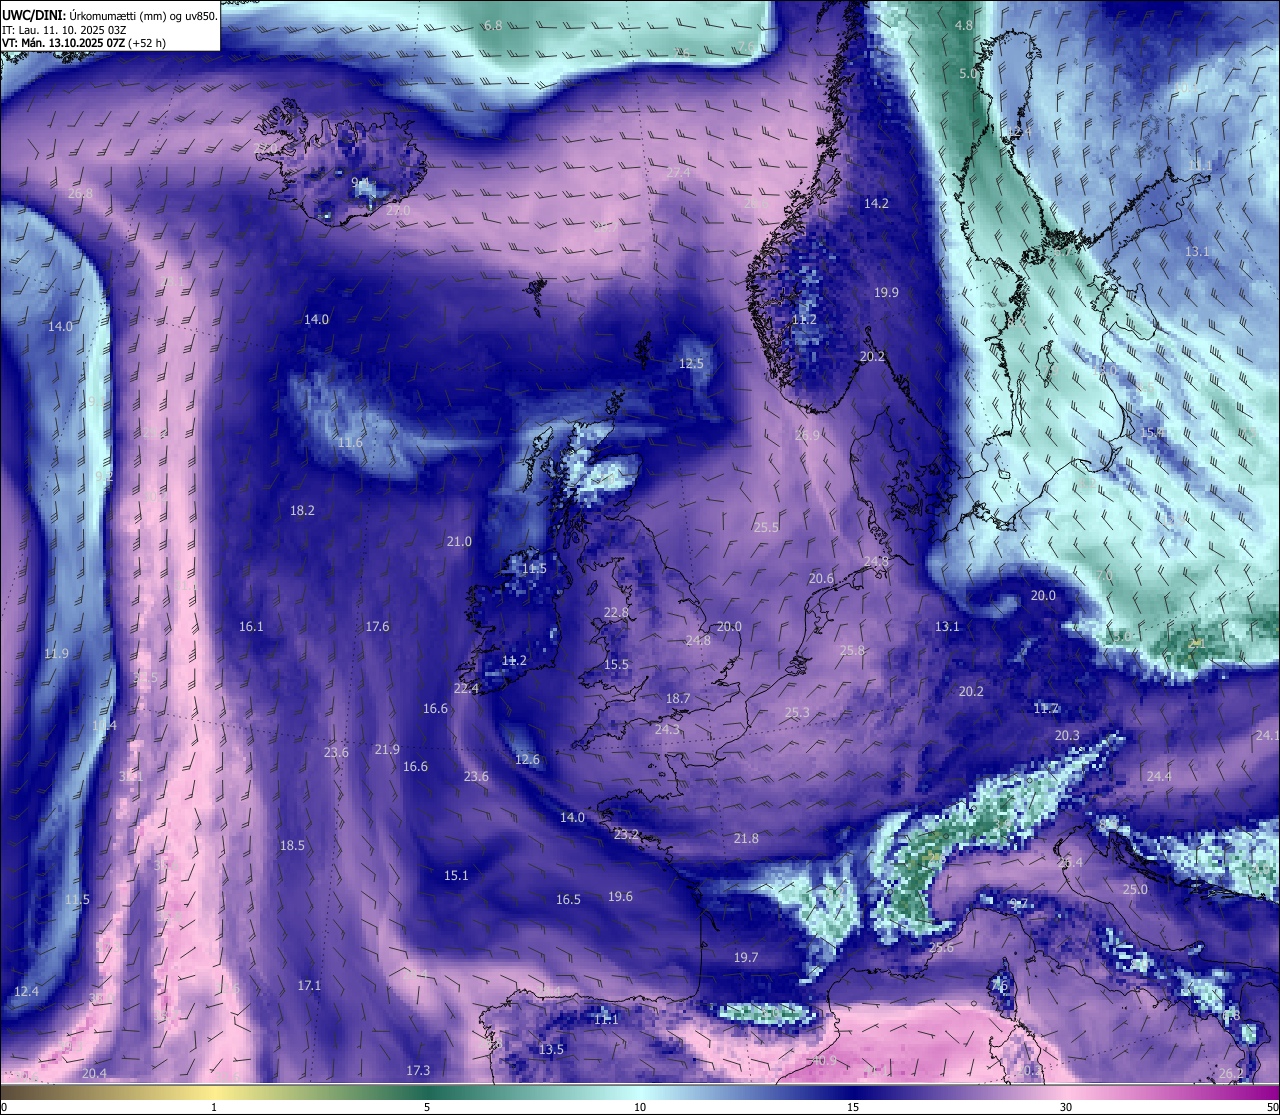This screenshot has width=1280, height=1115.
Task: Click the 17.6 value label
Action: tap(377, 626)
